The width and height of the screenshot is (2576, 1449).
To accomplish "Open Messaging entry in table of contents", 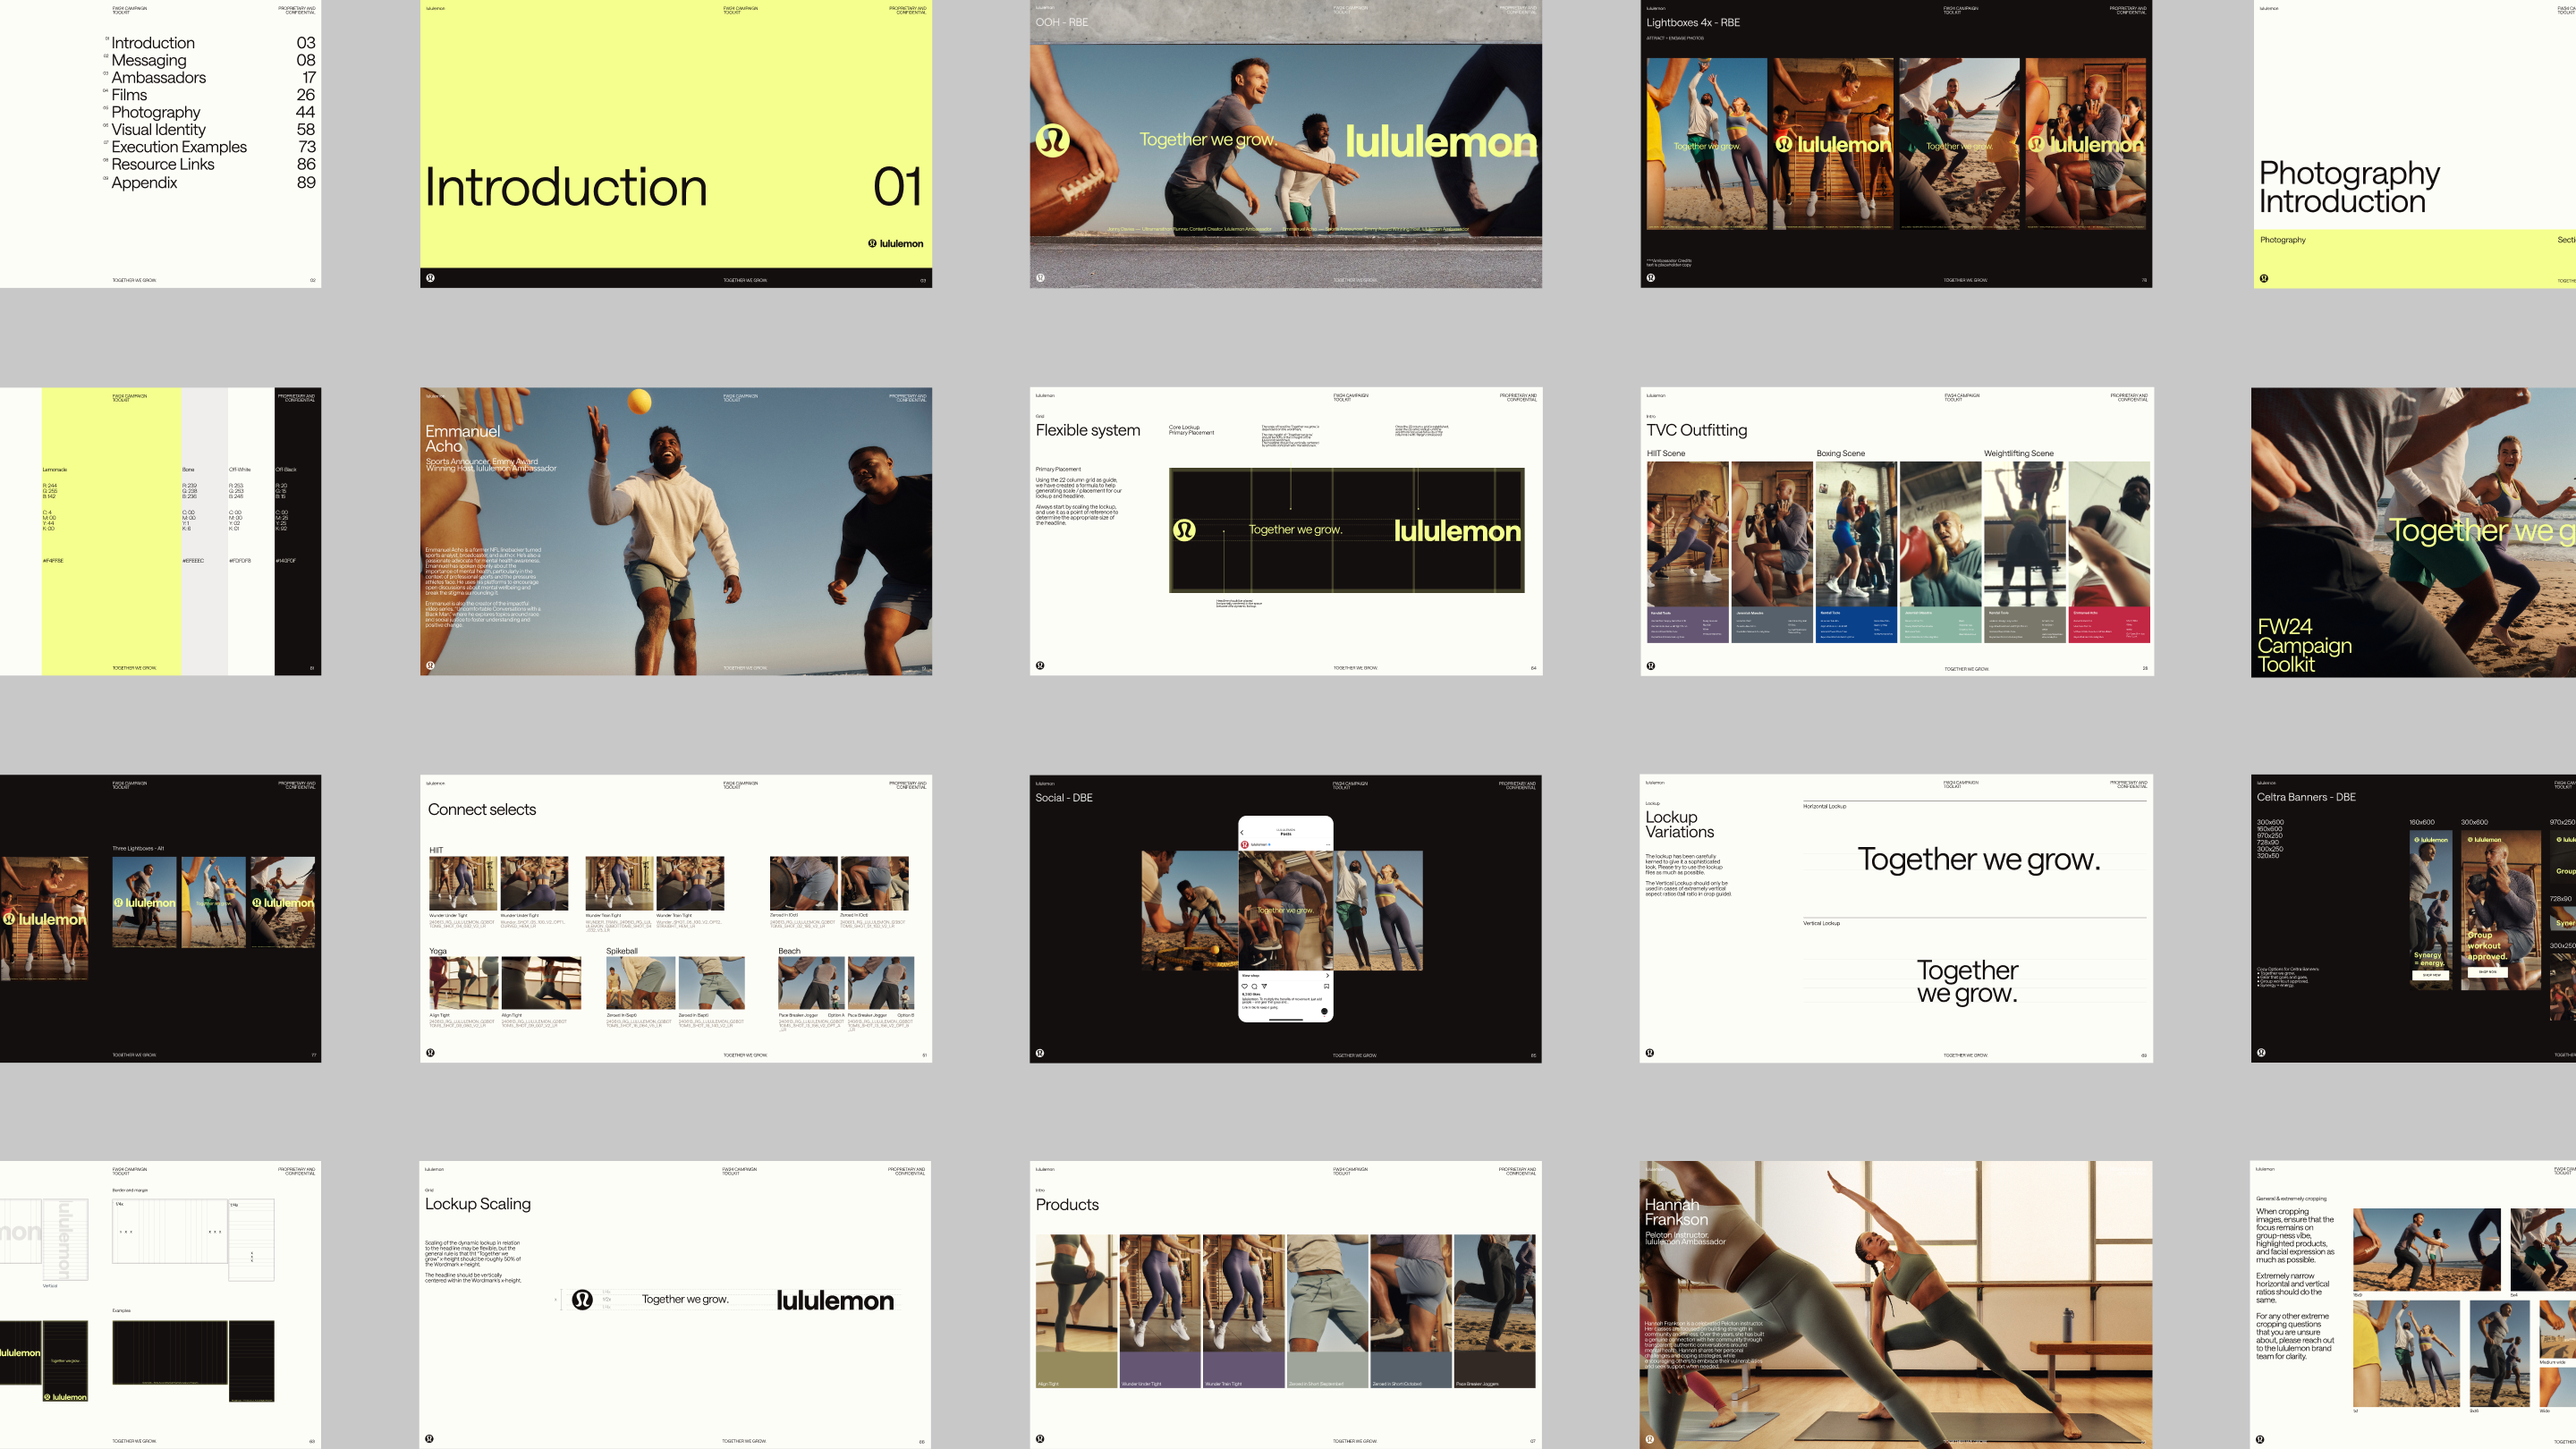I will 149,60.
